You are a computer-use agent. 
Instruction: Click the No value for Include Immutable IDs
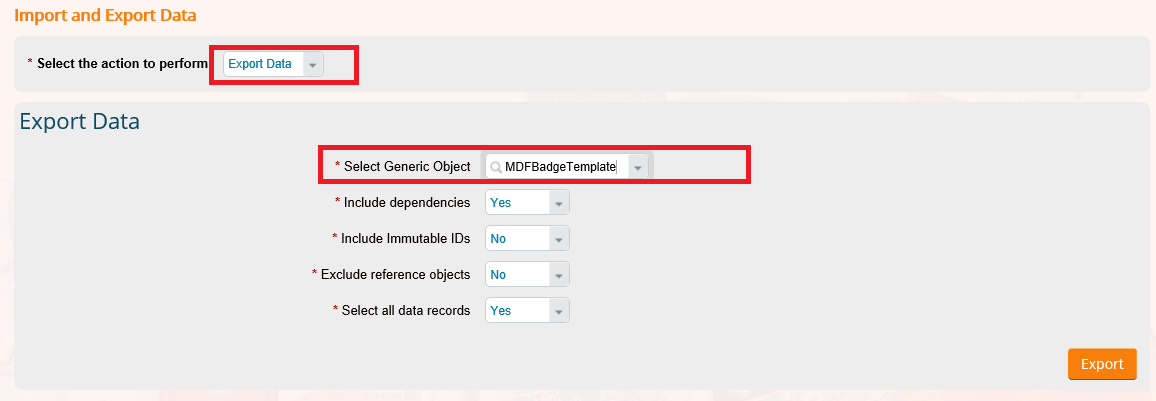[498, 239]
